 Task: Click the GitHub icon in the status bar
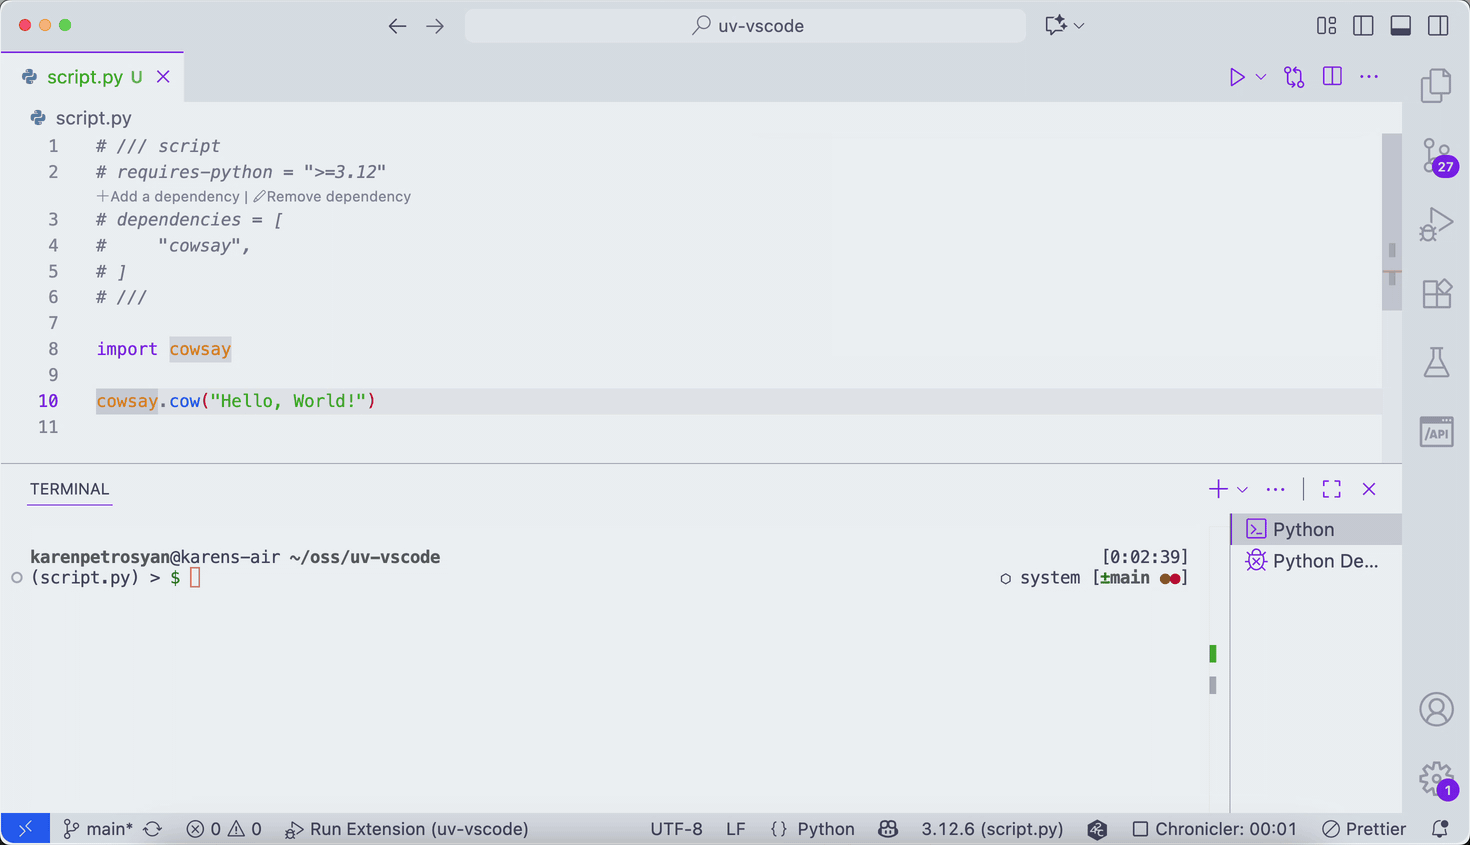point(888,828)
